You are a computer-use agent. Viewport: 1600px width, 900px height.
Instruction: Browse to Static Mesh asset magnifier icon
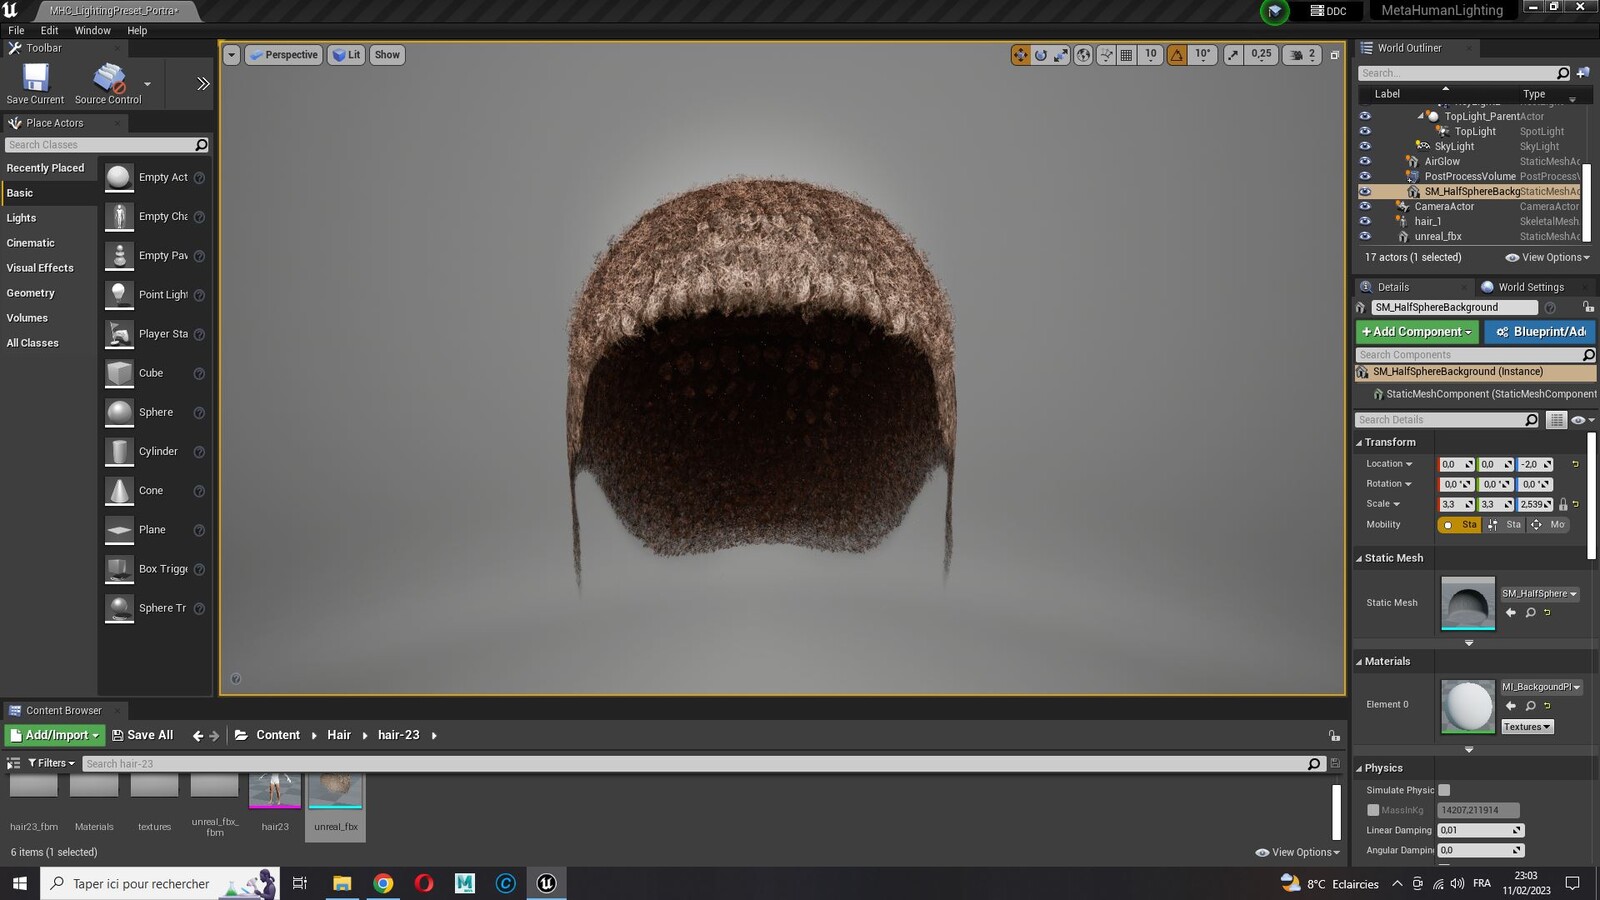coord(1530,613)
